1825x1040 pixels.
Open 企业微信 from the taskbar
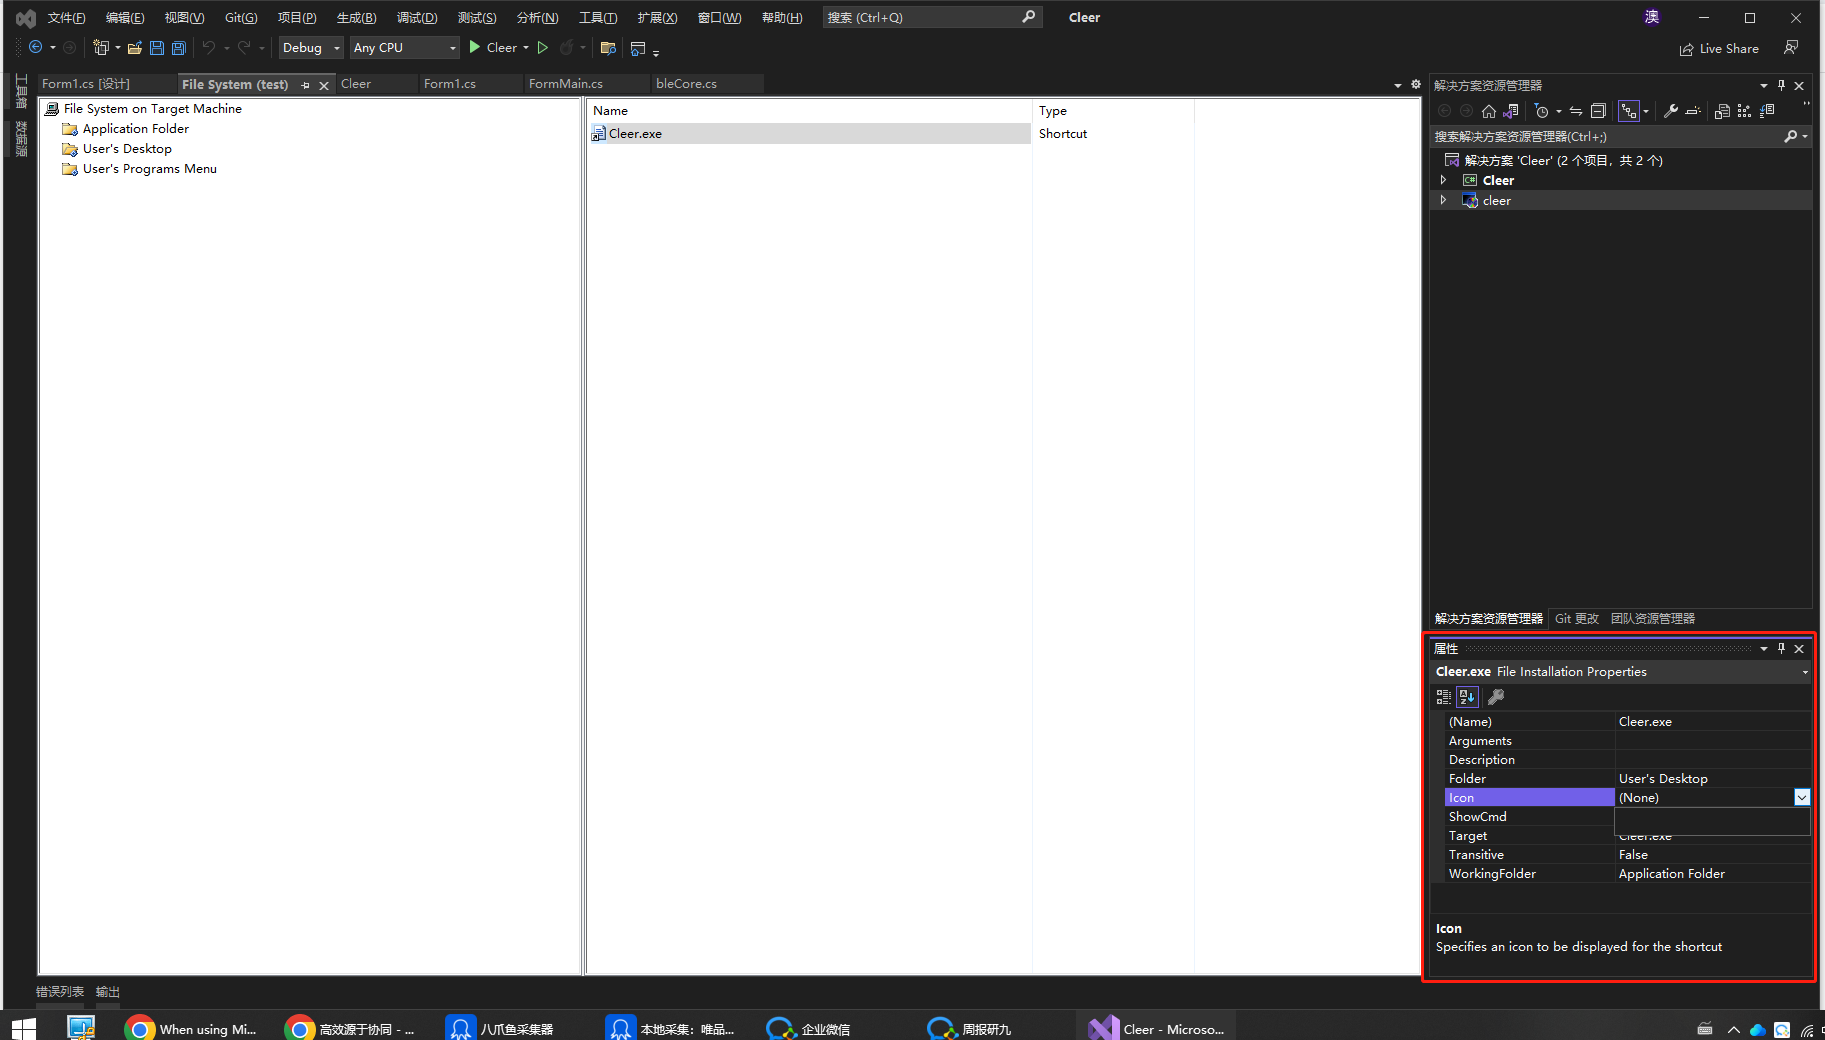click(809, 1028)
